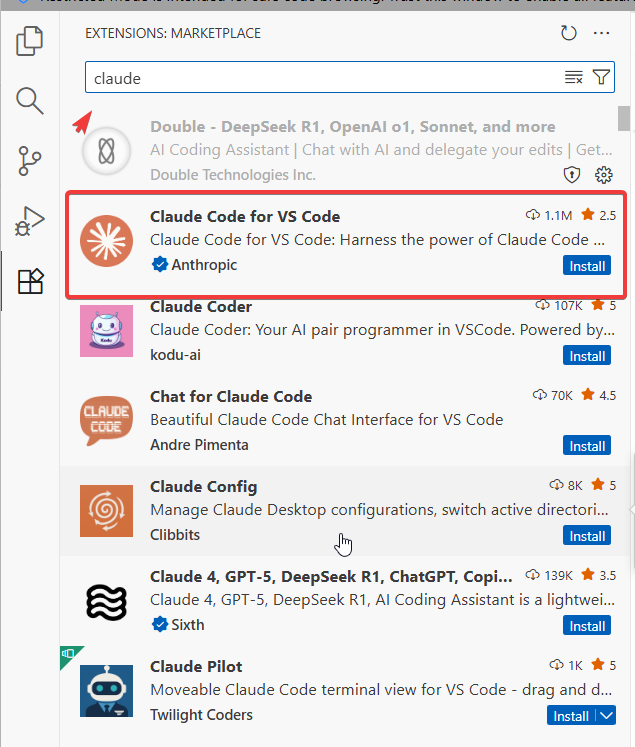Open the Source Control view
This screenshot has width=635, height=747.
coord(30,160)
